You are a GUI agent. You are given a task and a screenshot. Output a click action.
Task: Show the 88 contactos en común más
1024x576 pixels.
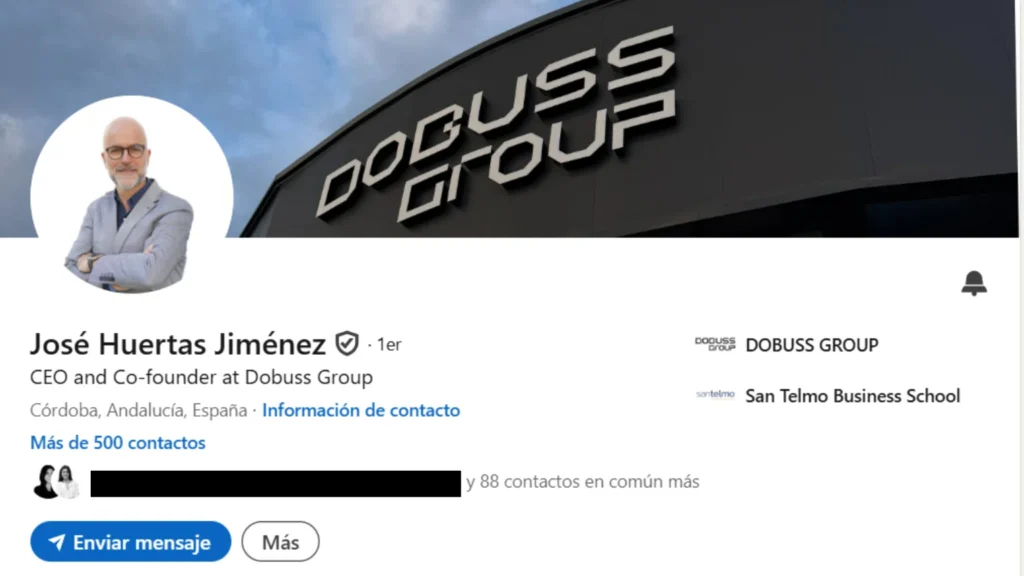(583, 482)
